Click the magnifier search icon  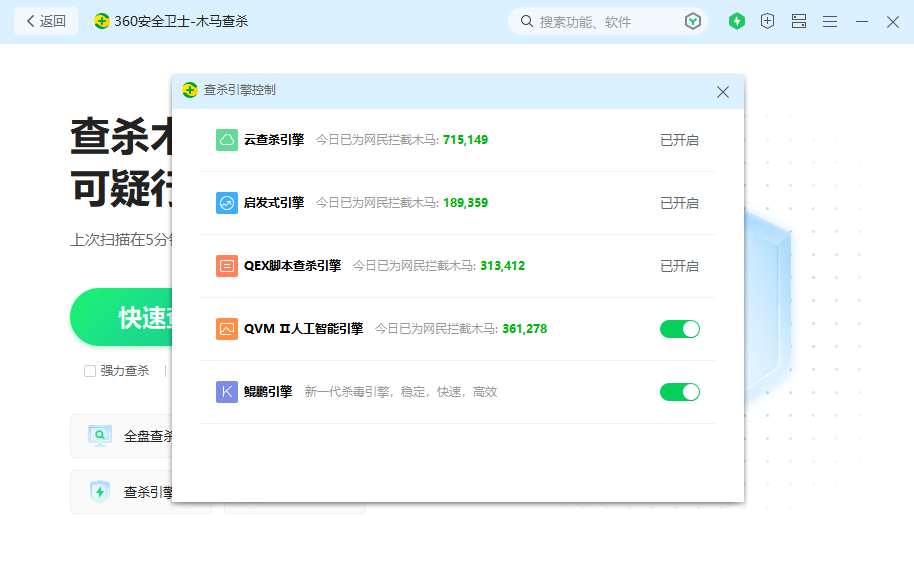pos(526,22)
